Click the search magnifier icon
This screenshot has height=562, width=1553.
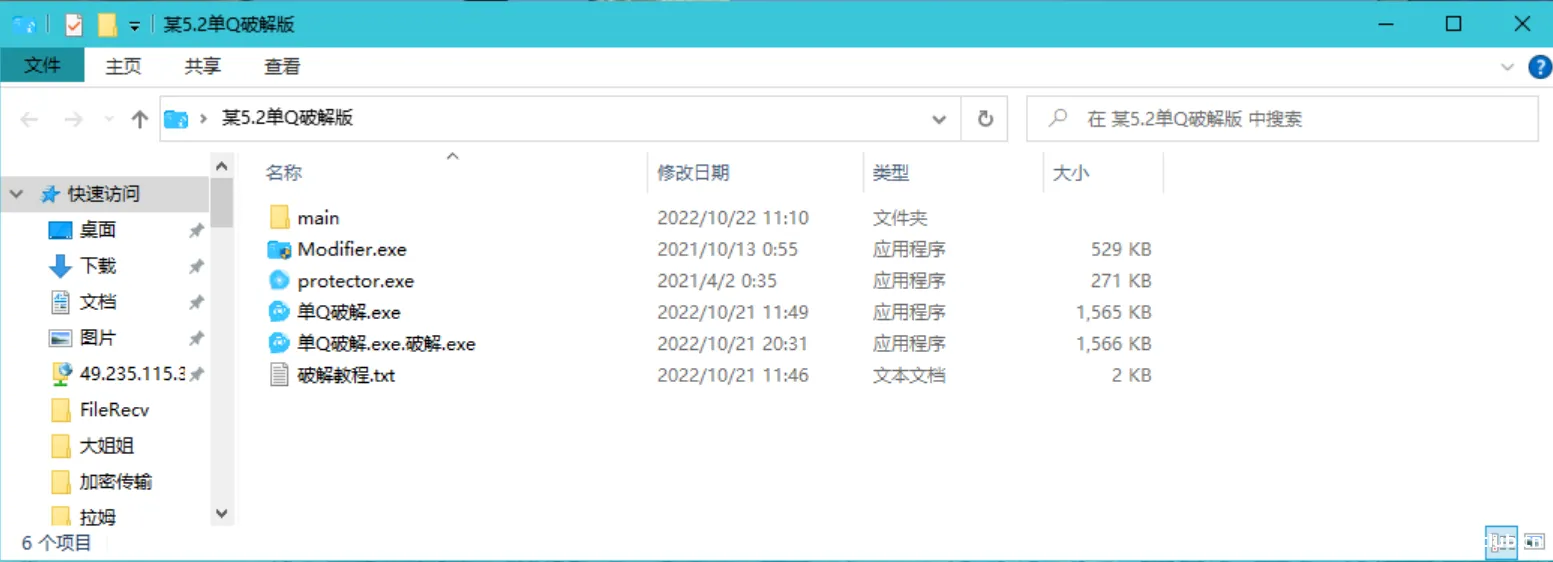click(1057, 118)
